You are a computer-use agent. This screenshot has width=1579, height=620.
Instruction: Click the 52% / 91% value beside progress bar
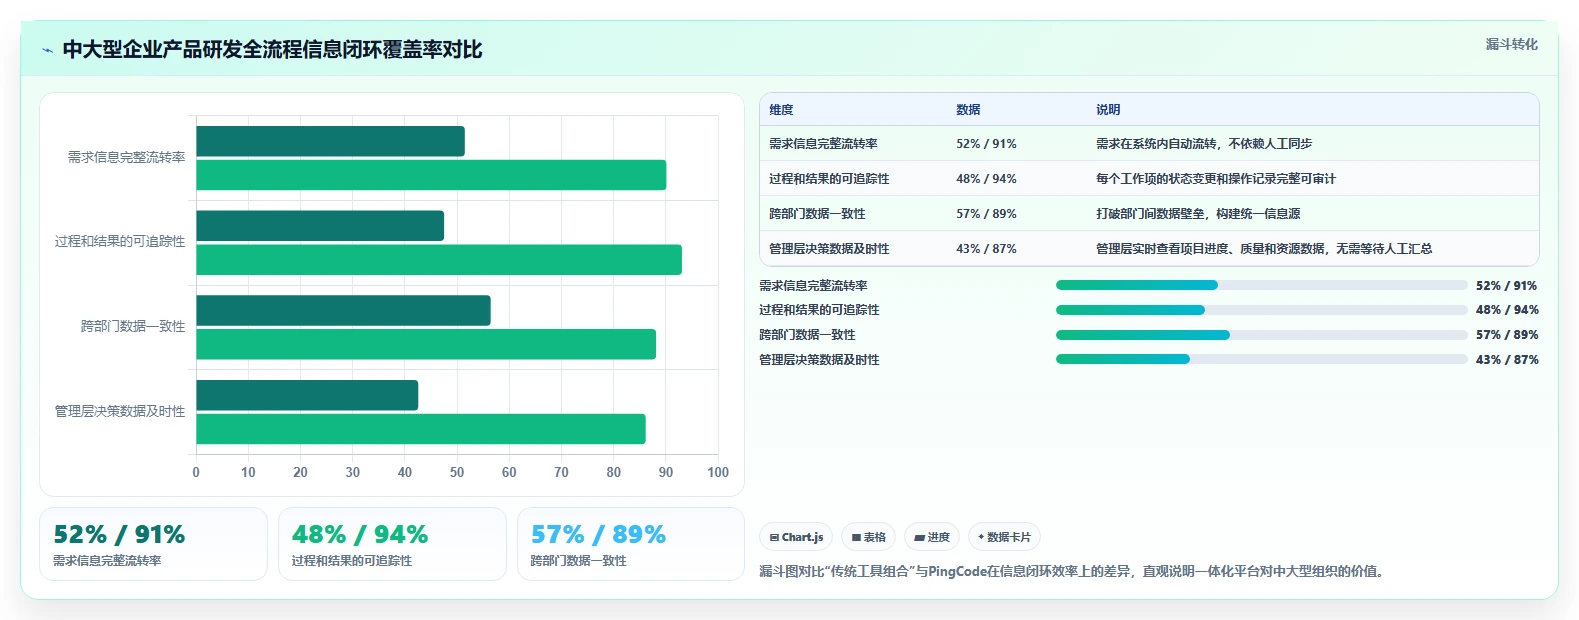coord(1507,286)
